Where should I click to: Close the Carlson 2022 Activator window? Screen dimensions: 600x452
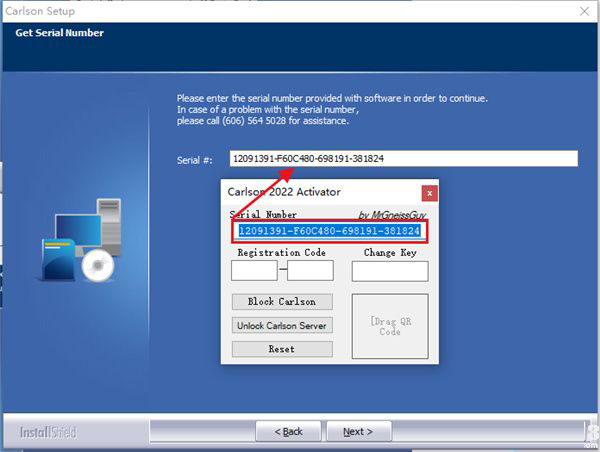click(430, 193)
